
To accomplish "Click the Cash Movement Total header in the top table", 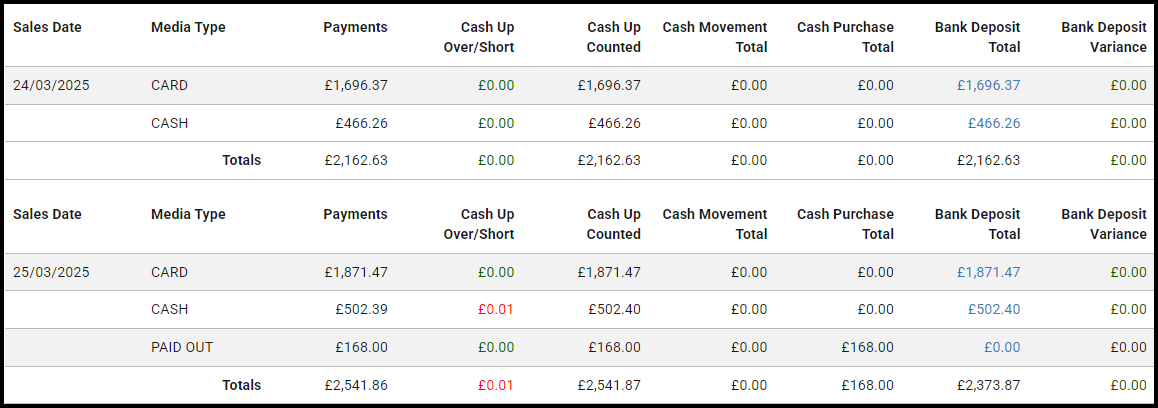I will 715,37.
